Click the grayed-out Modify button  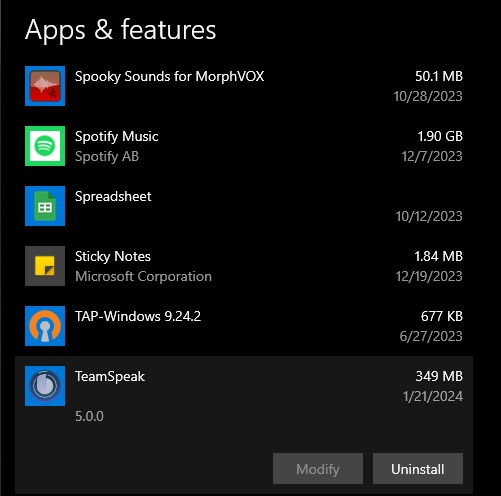tap(318, 469)
